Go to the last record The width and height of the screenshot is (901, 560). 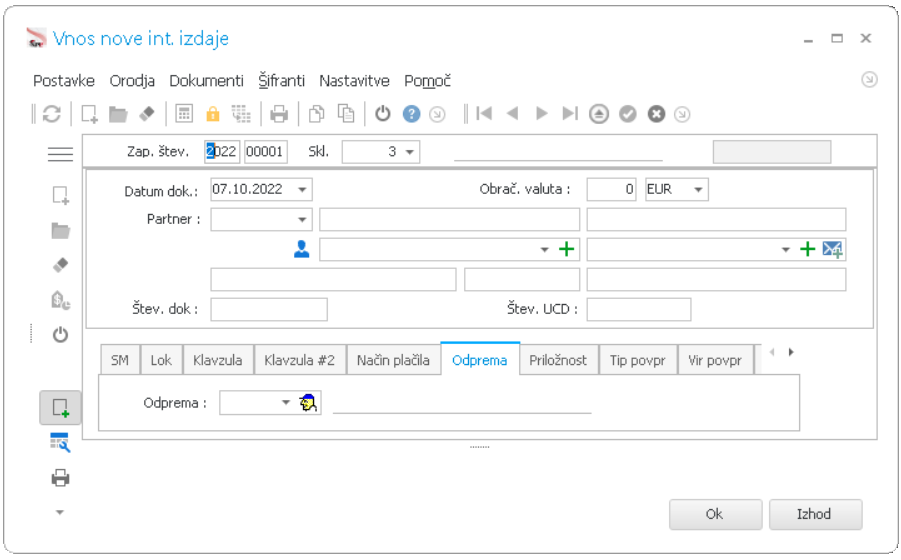click(x=570, y=114)
